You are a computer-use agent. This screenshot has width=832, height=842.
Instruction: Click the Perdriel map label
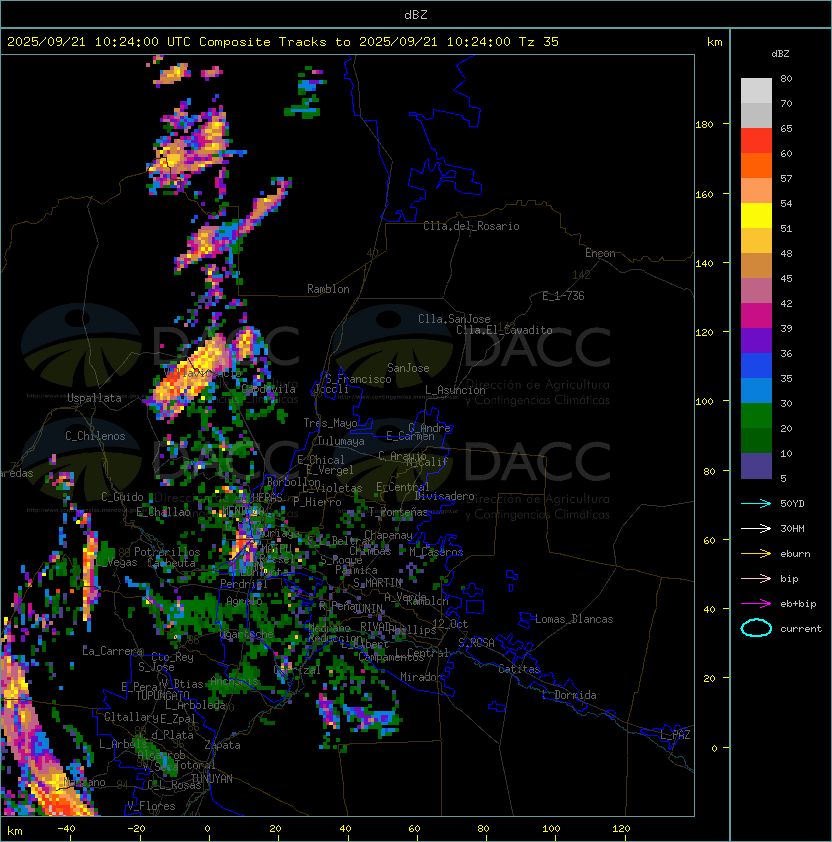coord(243,584)
